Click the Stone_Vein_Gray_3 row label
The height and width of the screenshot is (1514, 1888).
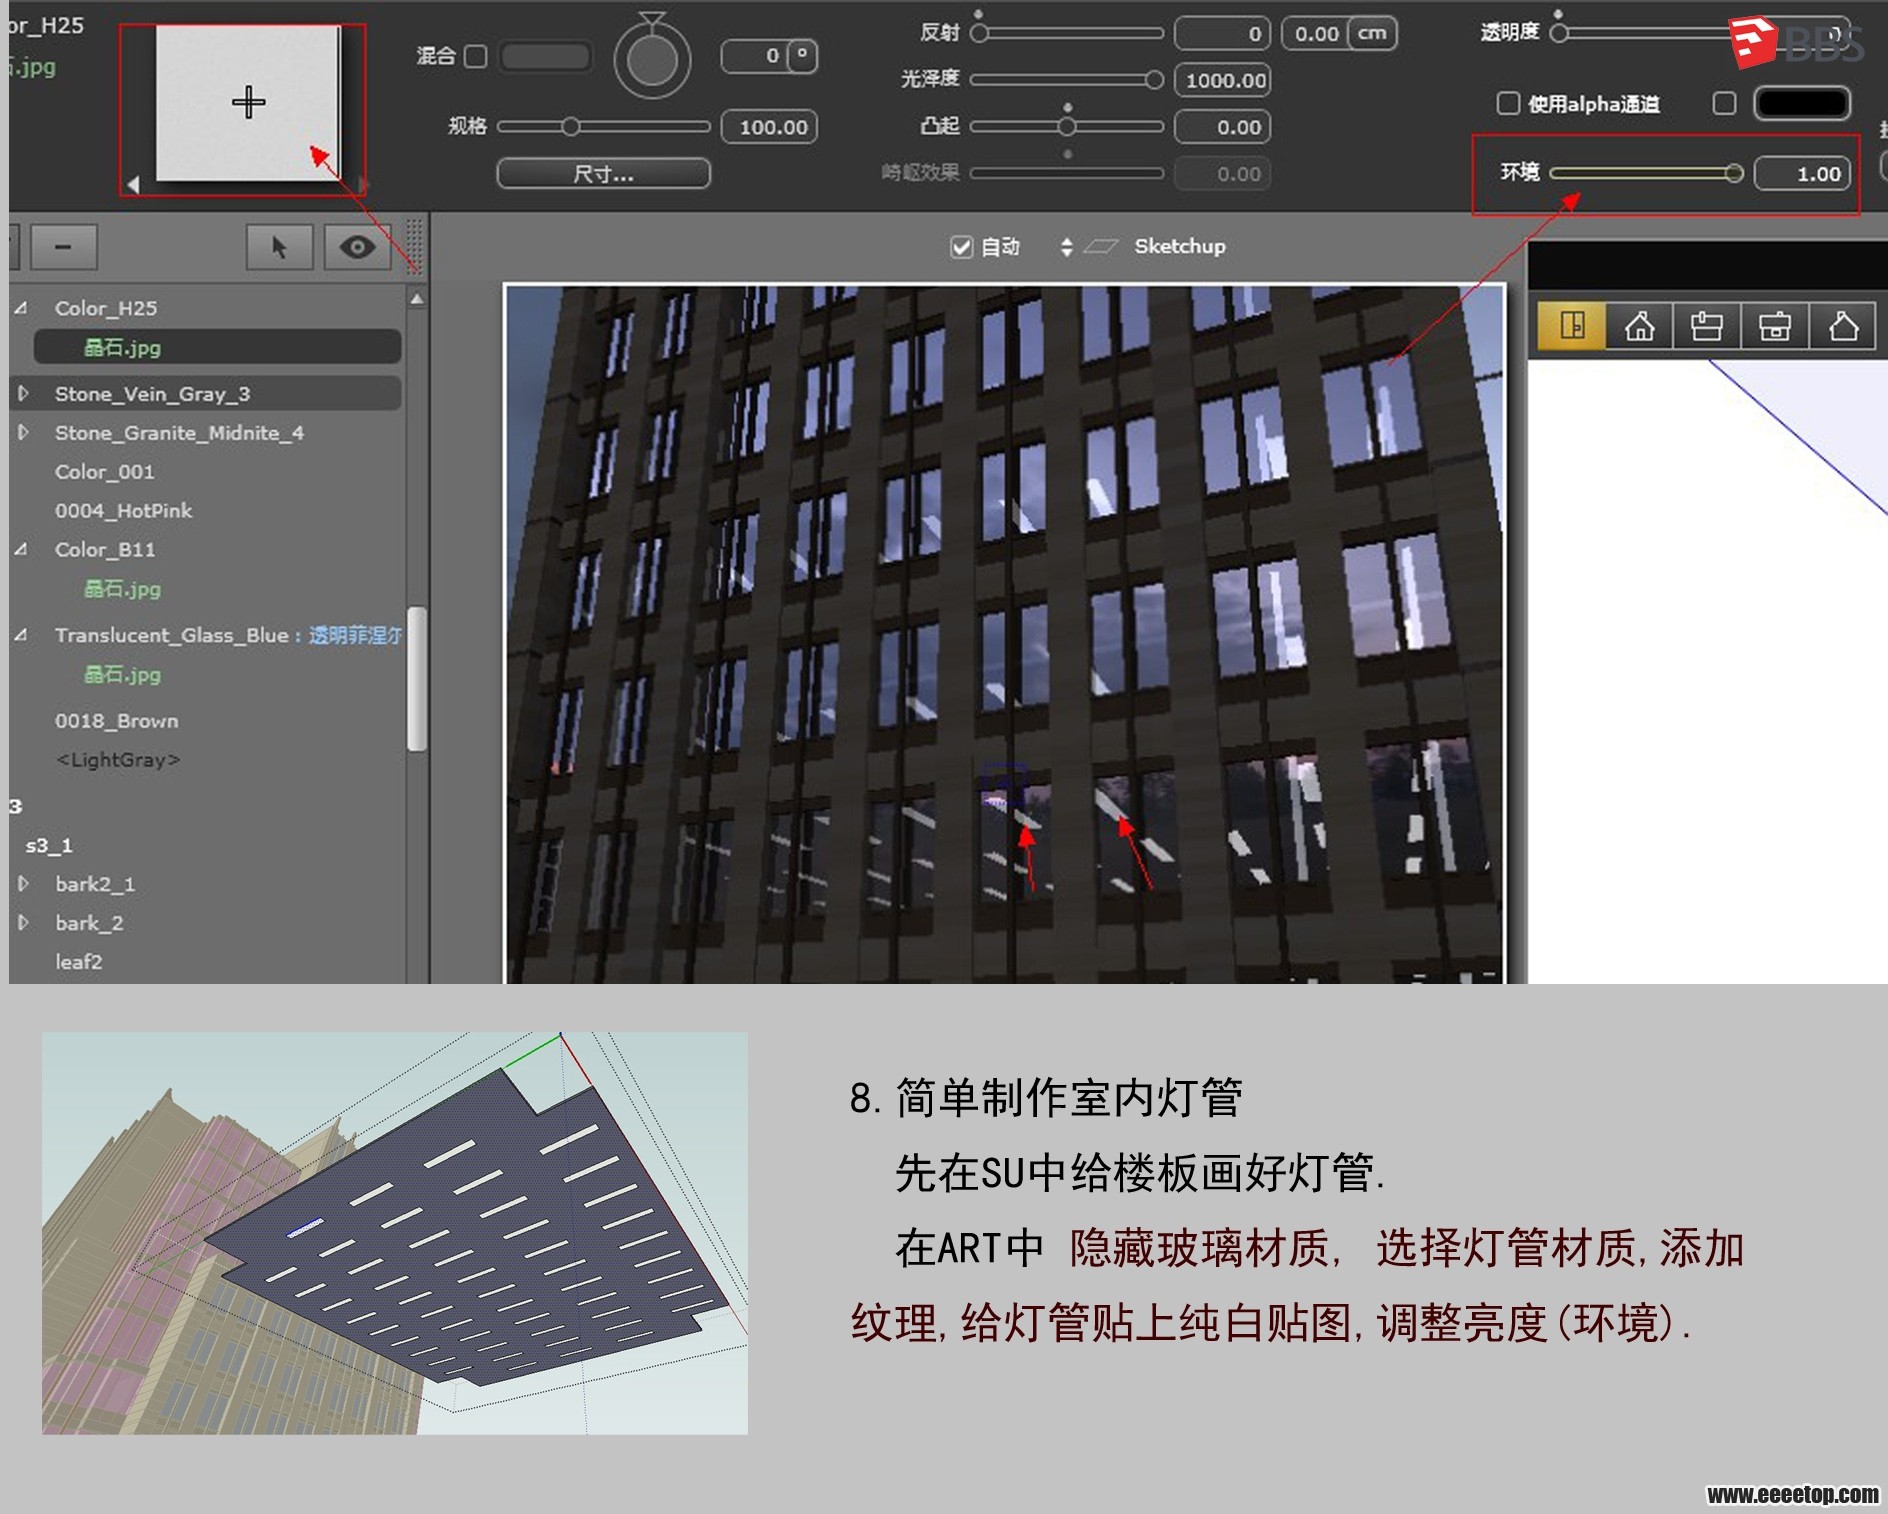click(152, 394)
